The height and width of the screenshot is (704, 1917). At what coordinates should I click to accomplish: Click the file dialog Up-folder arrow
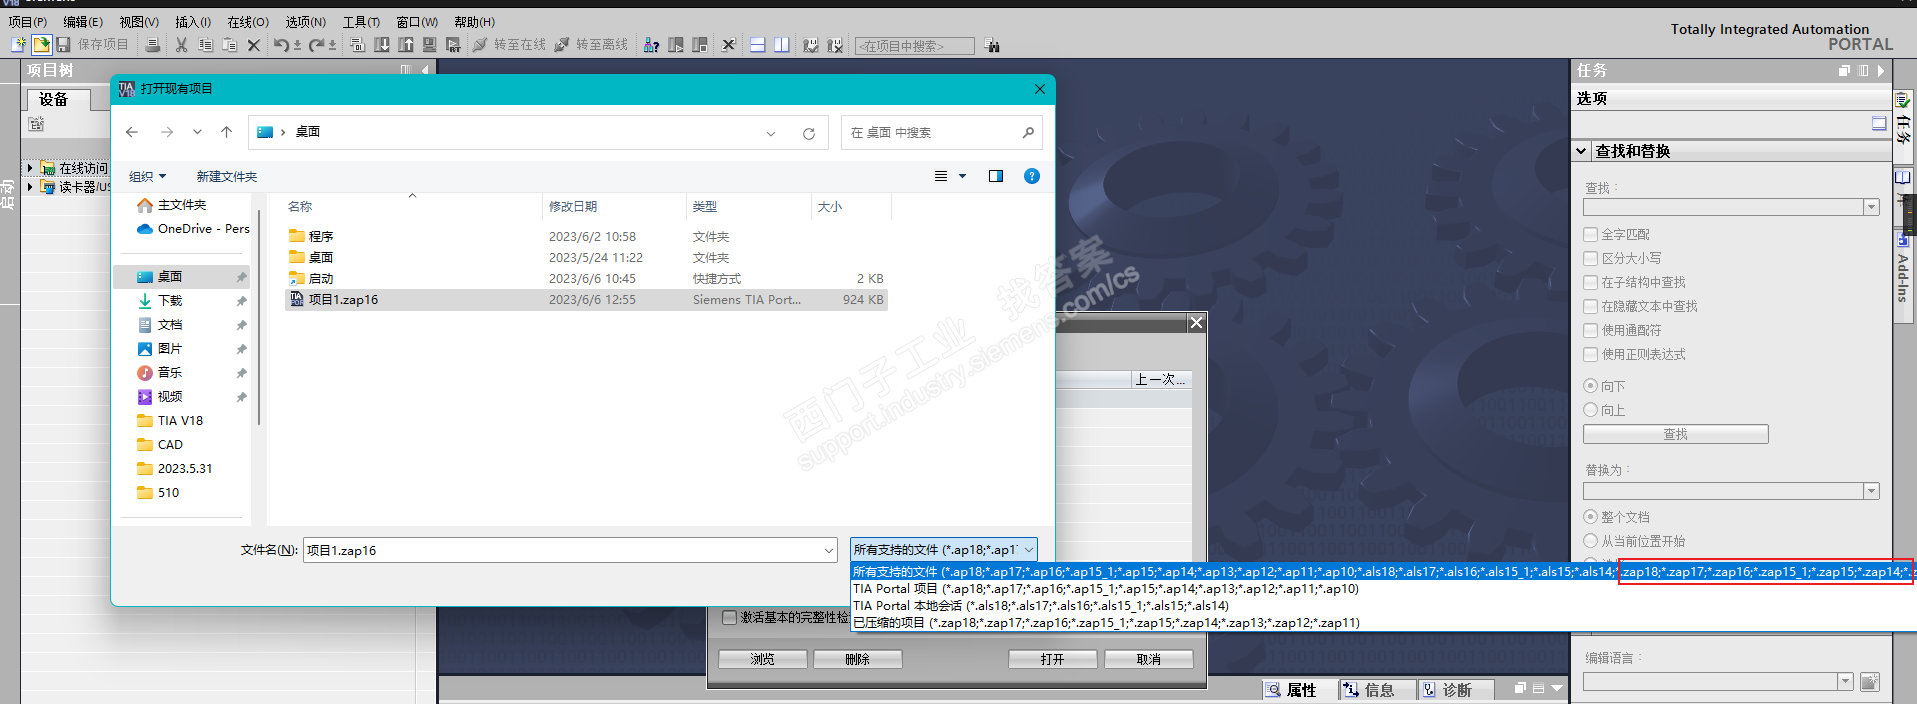227,132
